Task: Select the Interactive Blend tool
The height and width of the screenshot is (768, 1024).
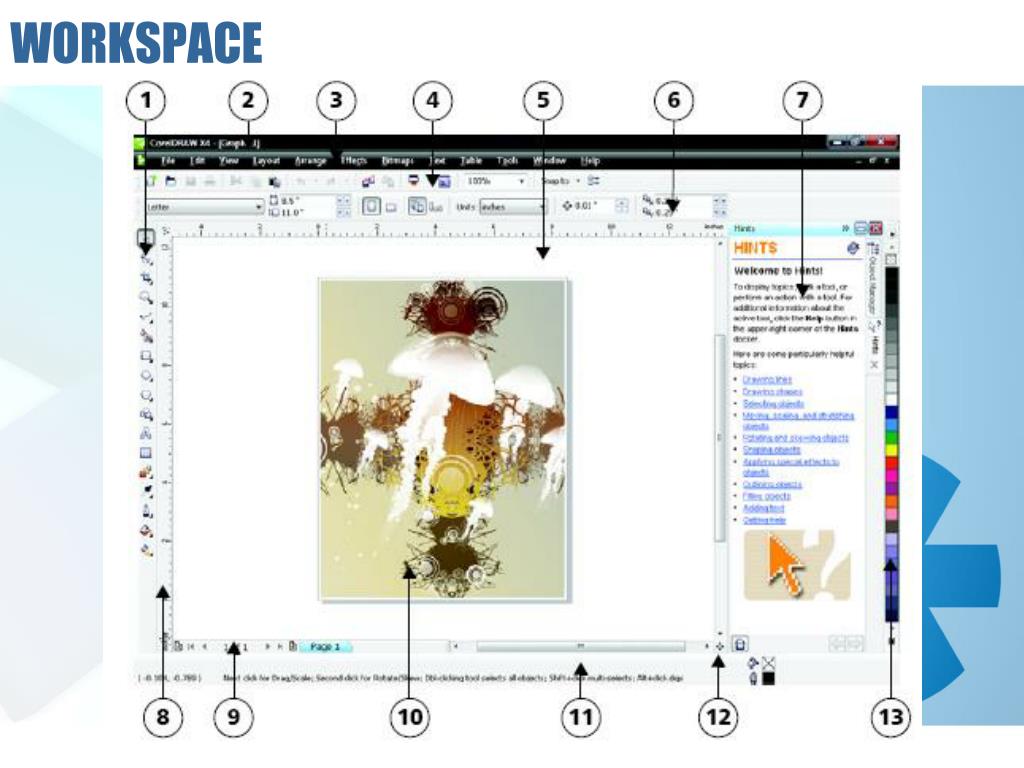Action: (x=146, y=472)
